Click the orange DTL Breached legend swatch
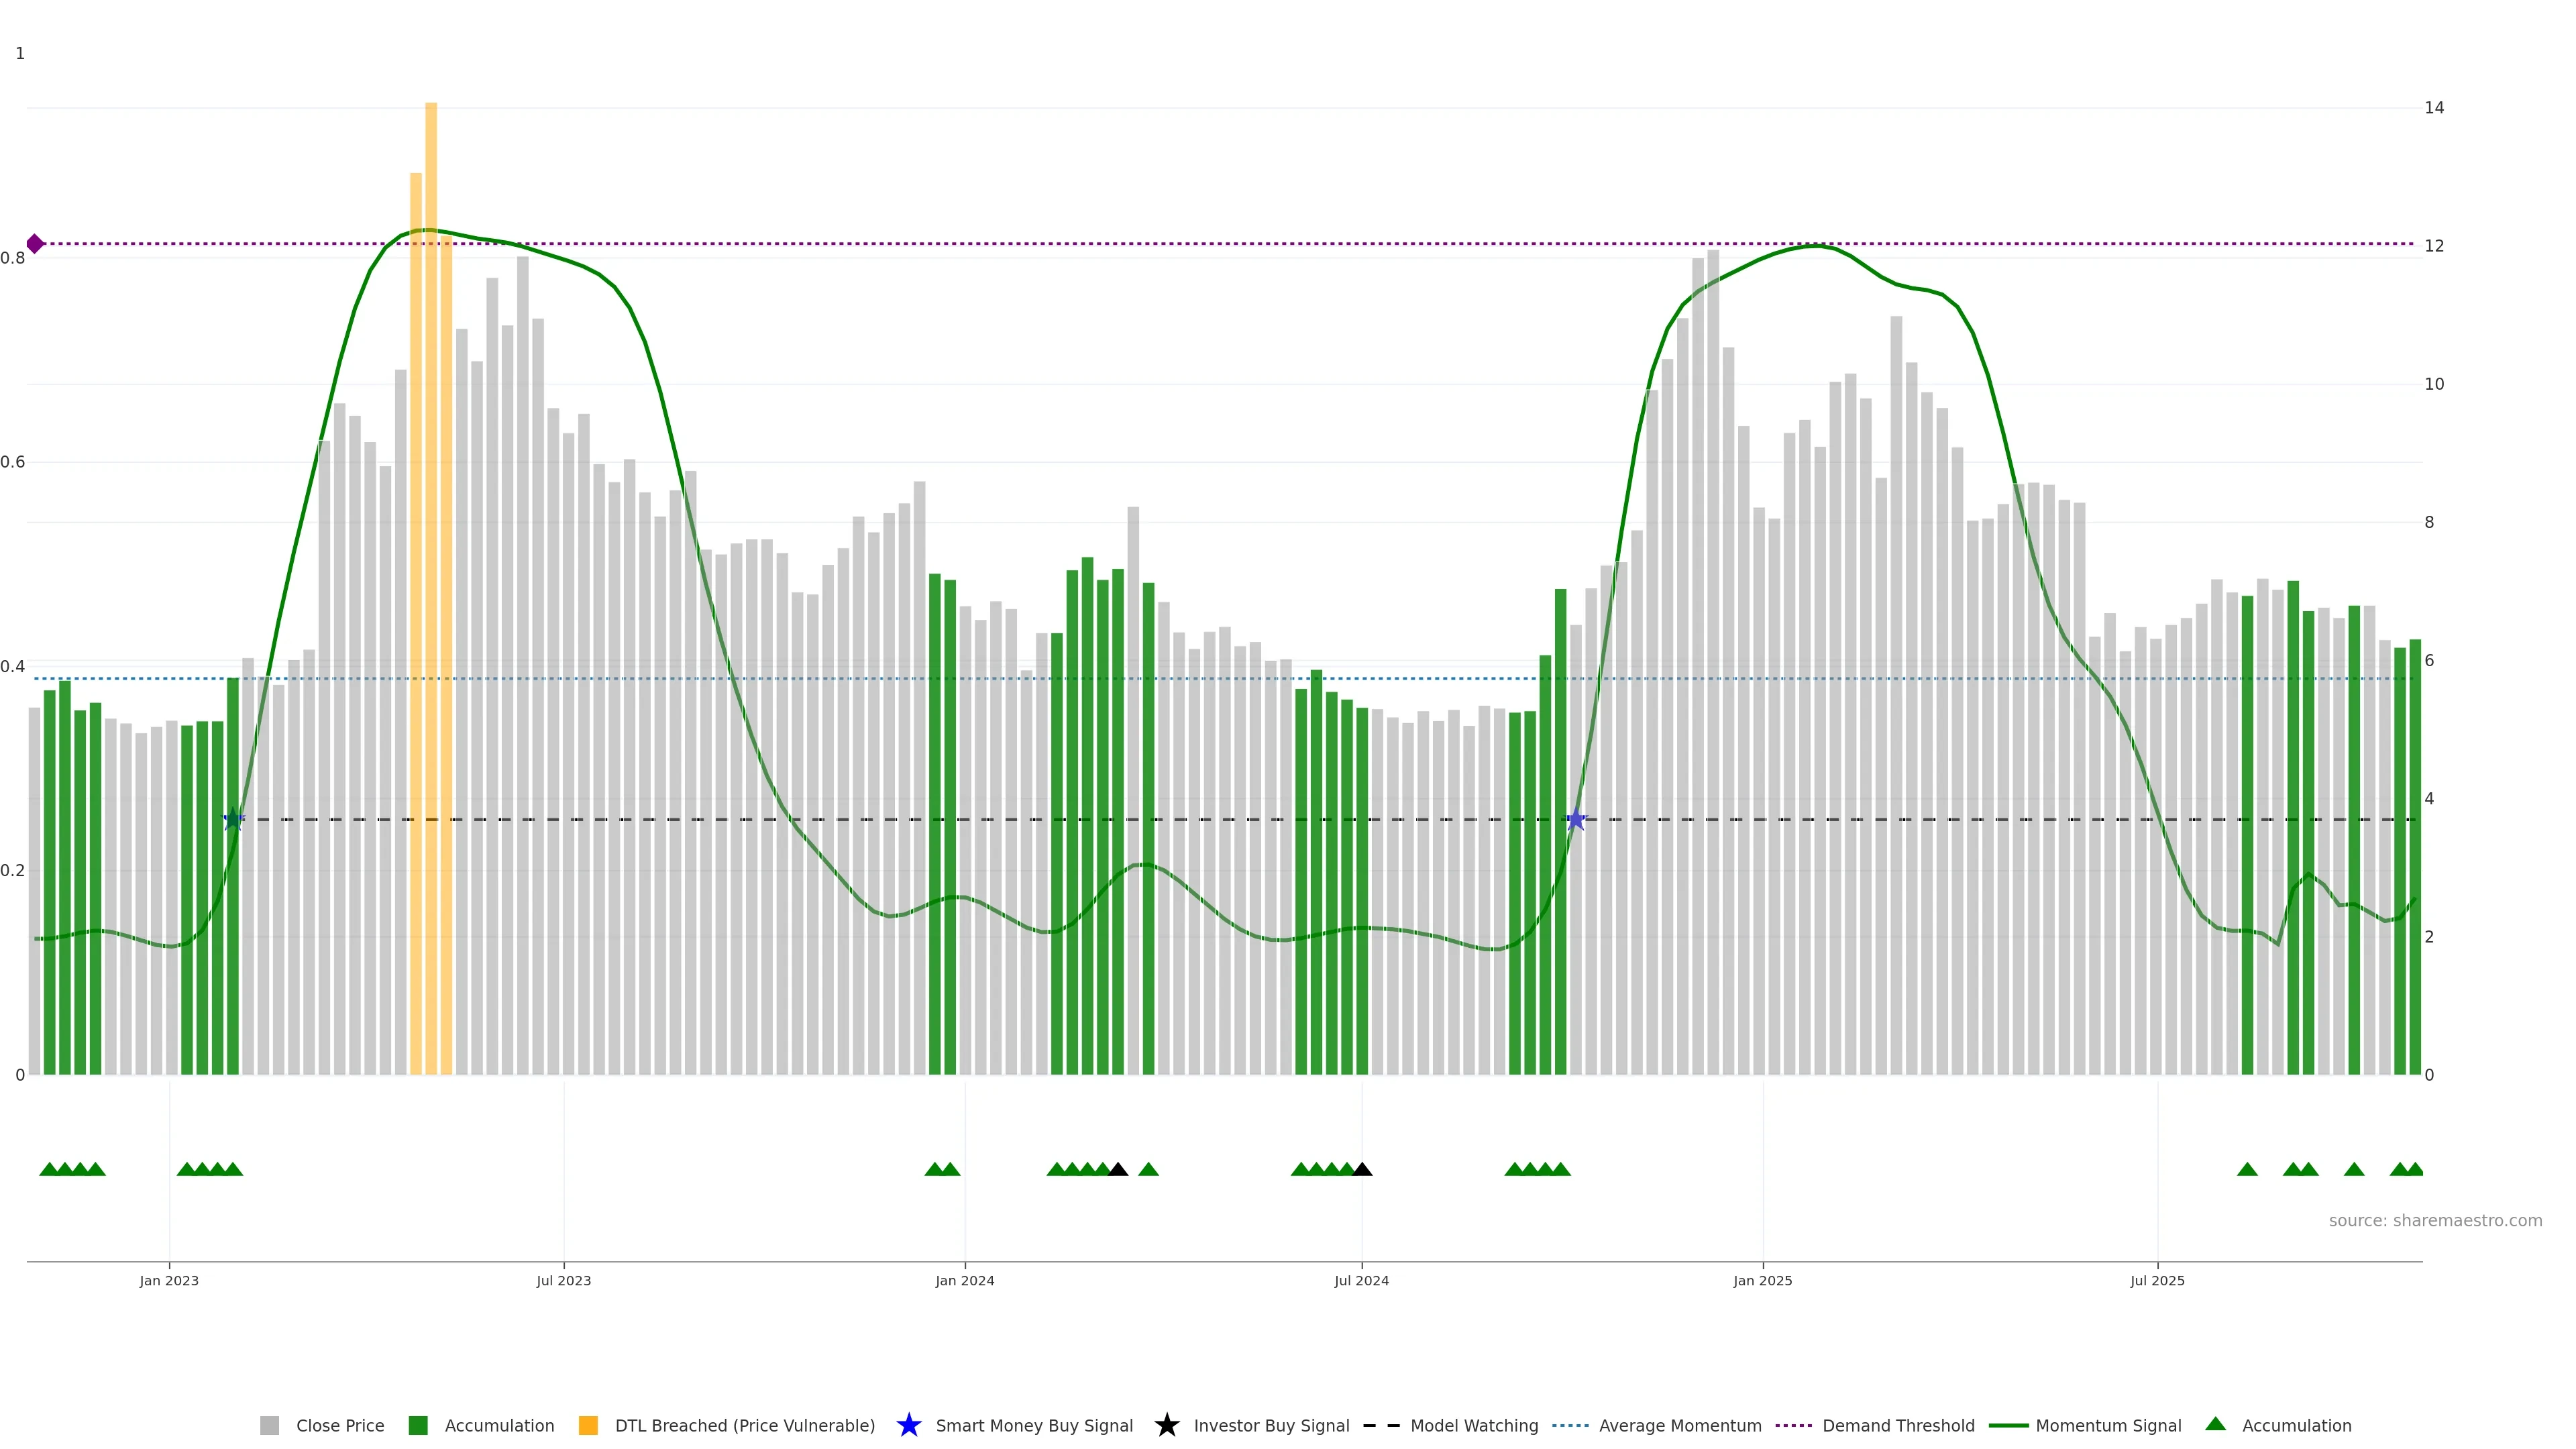 tap(588, 1425)
